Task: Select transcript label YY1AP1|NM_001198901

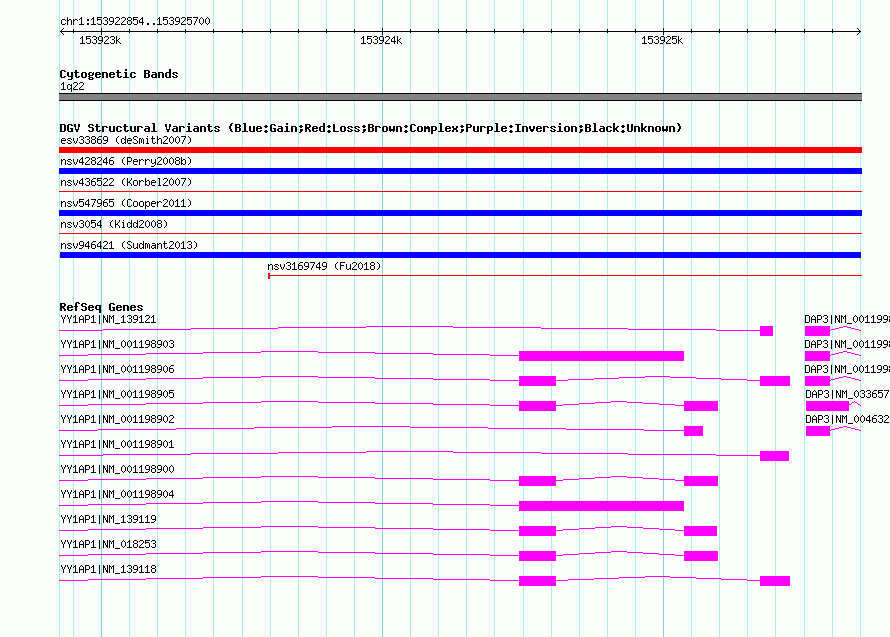Action: click(117, 444)
